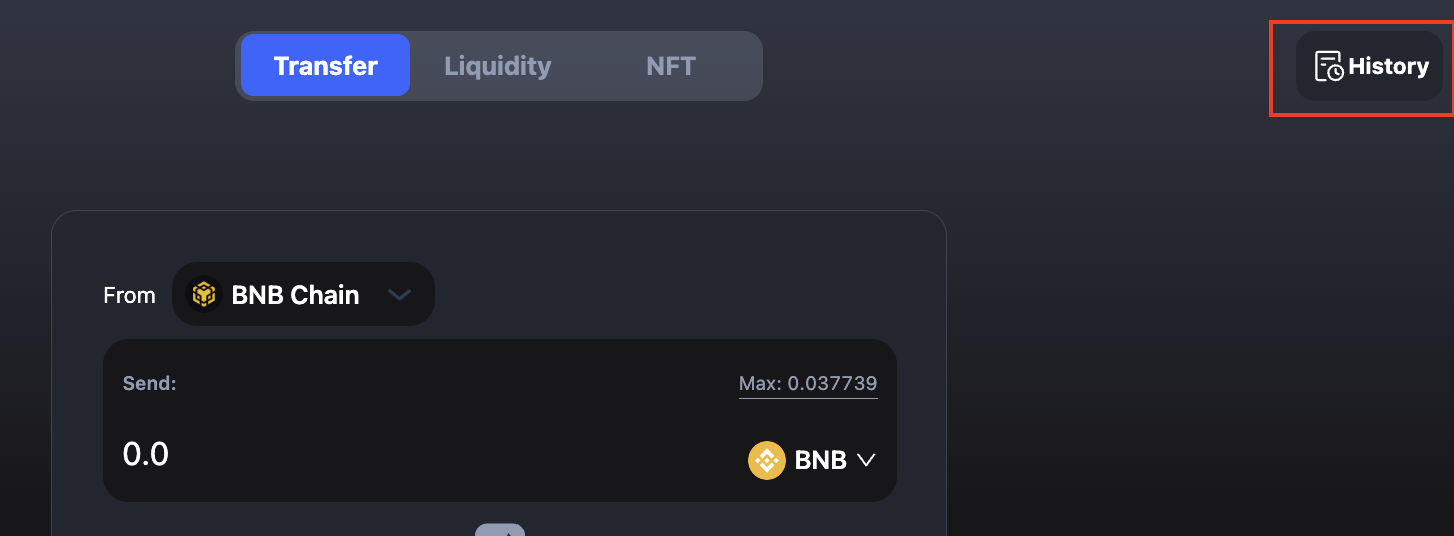Viewport: 1454px width, 536px height.
Task: Open the BNB token selector arrow
Action: pyautogui.click(x=866, y=460)
